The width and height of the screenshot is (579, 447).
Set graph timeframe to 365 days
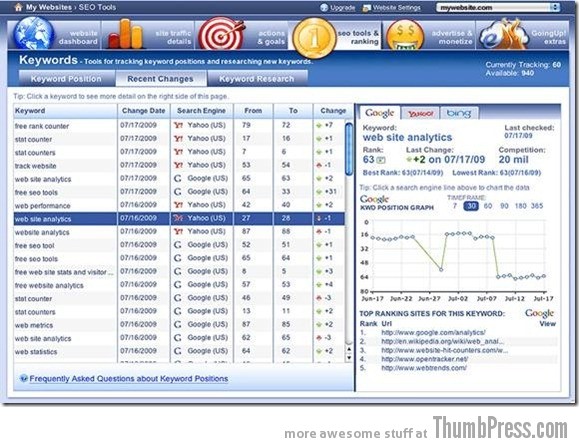click(537, 206)
